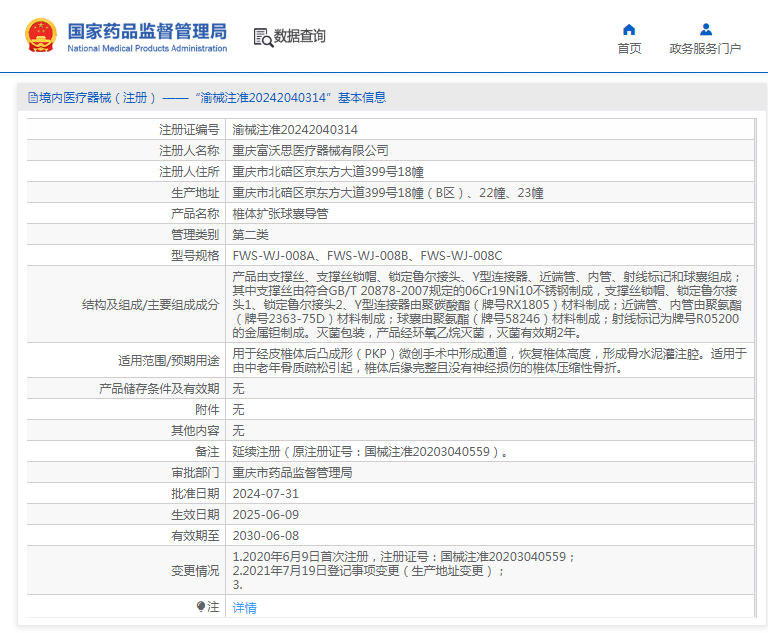
Task: Click the national emblem logo
Action: coord(41,35)
